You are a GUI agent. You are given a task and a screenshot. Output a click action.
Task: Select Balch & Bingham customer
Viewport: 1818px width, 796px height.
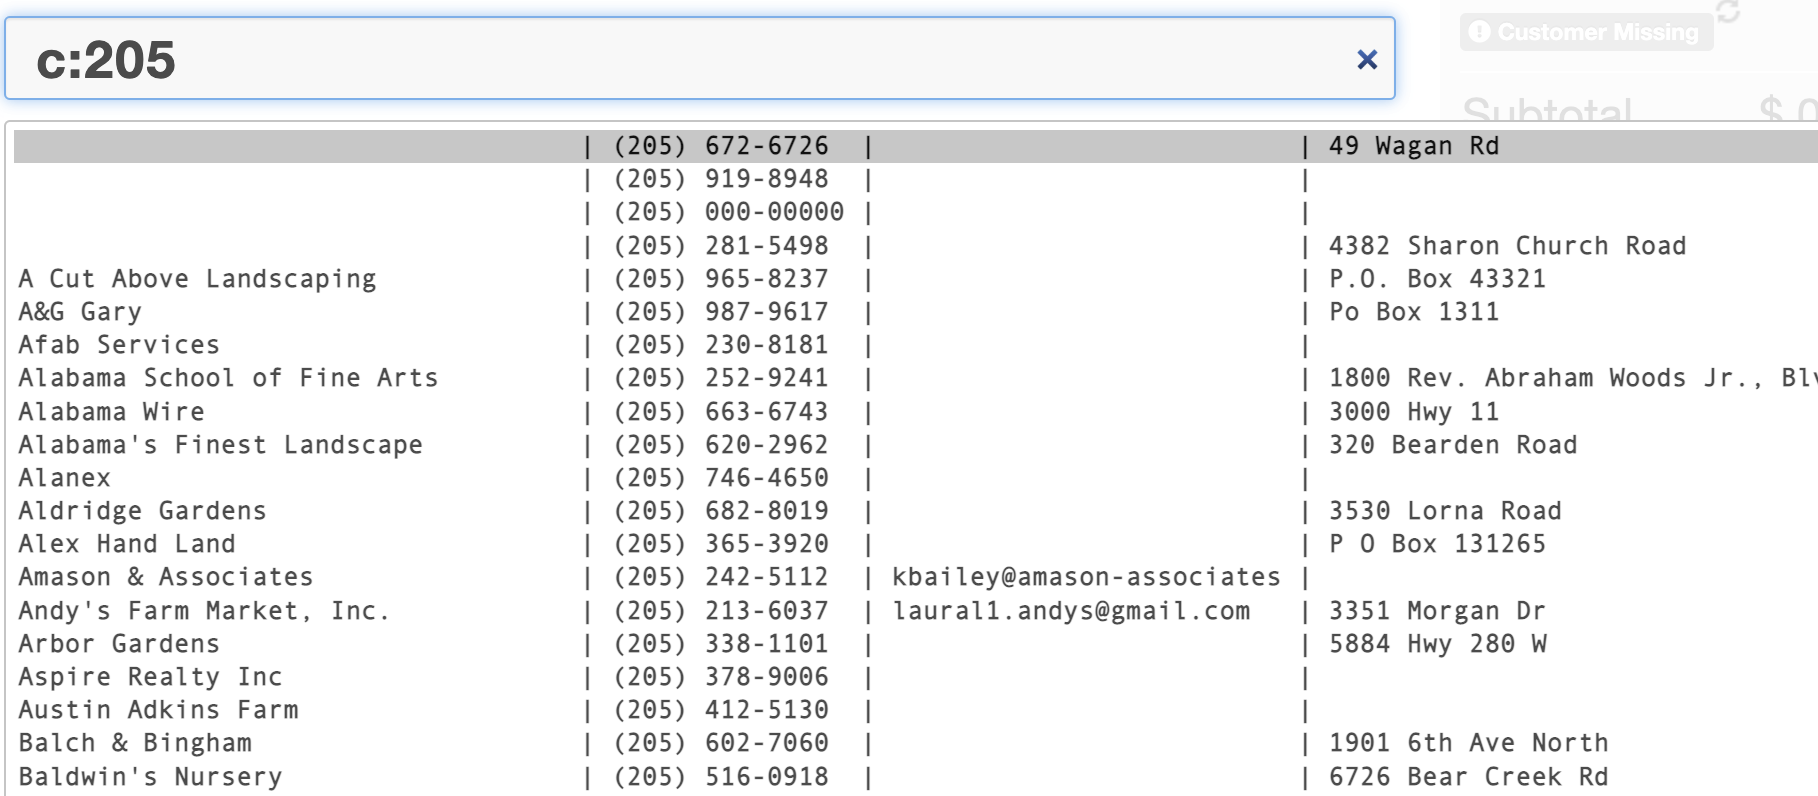click(135, 743)
